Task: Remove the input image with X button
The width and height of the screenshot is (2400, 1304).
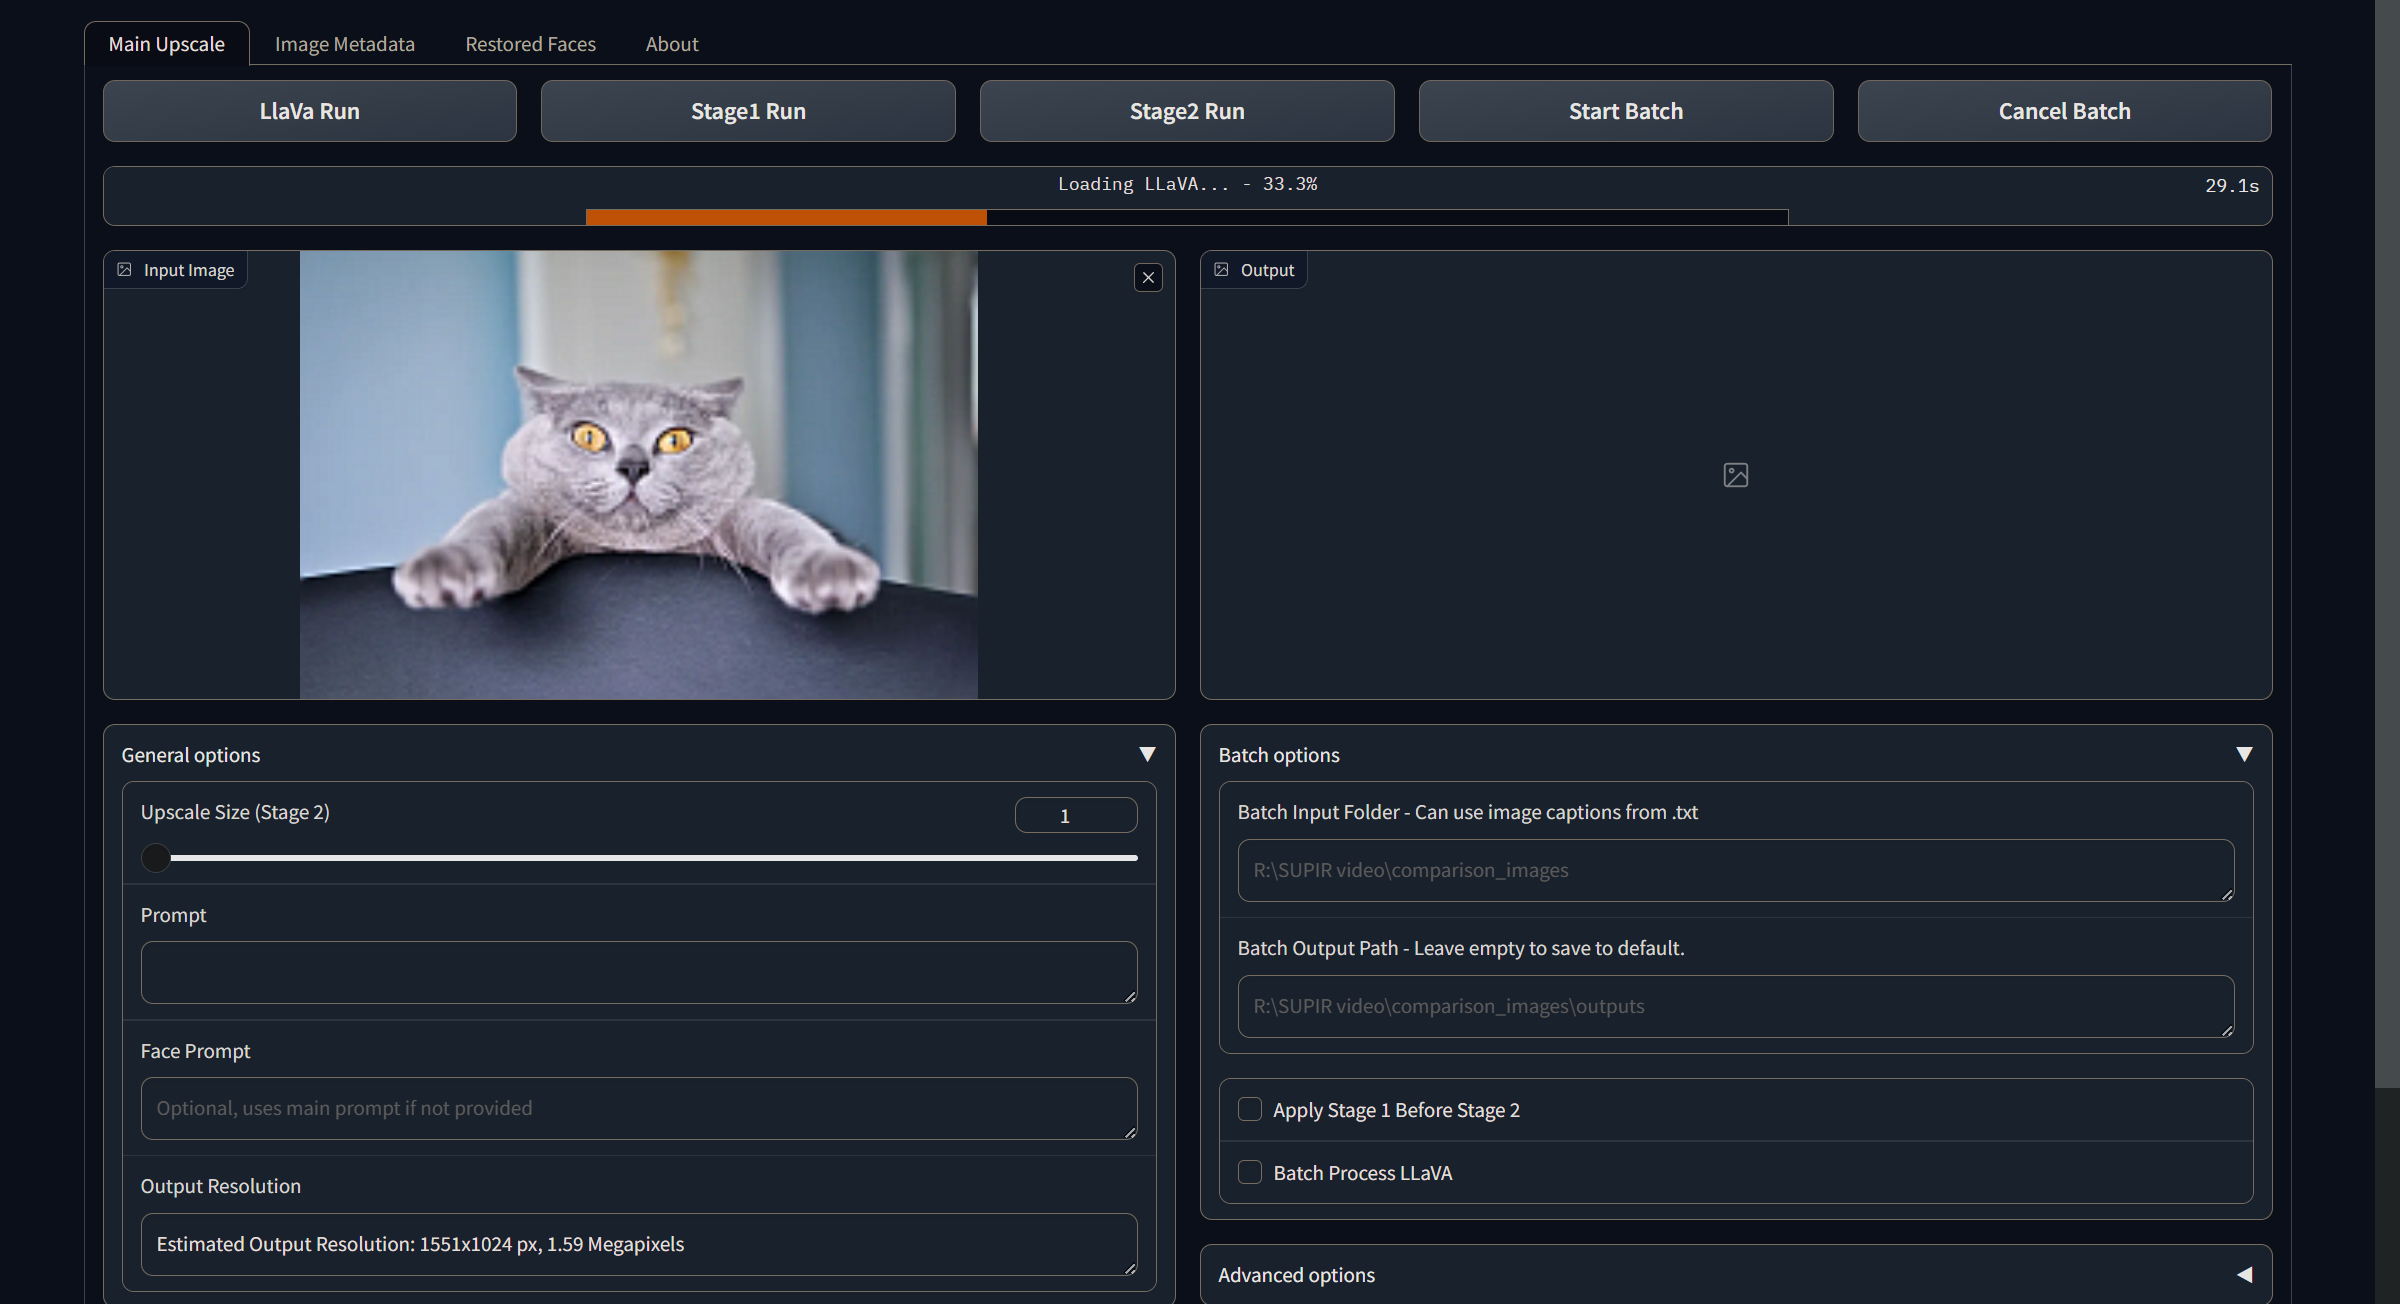Action: 1148,278
